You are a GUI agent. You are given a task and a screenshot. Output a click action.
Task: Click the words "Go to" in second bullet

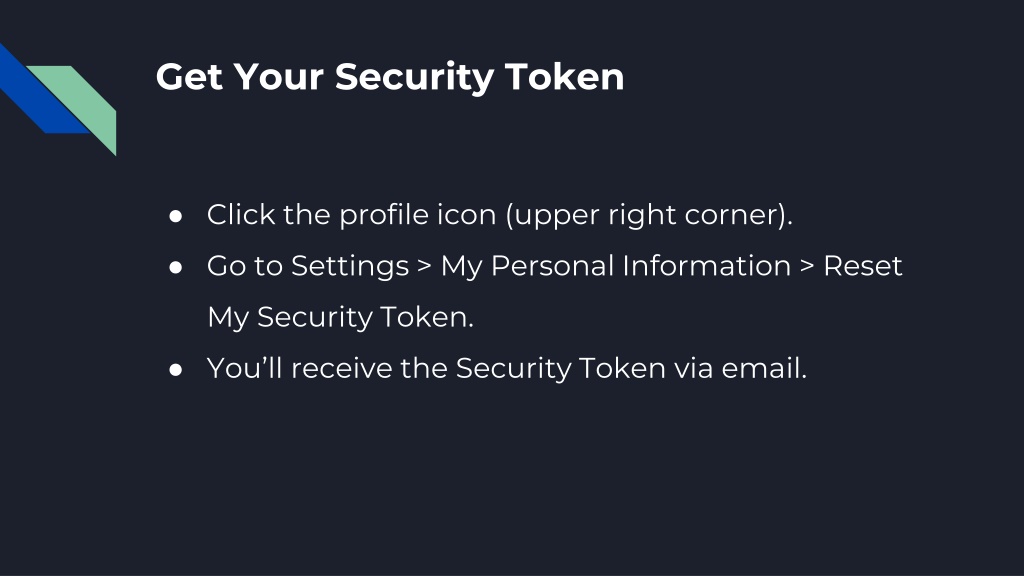click(245, 266)
